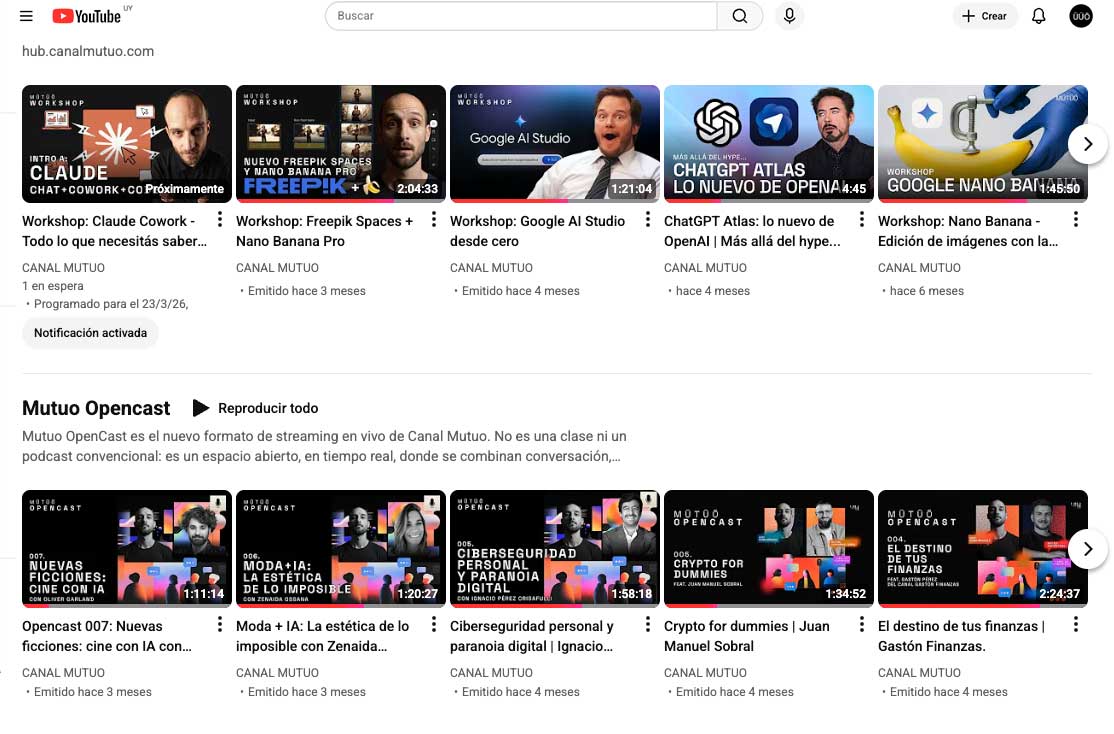Open your account avatar menu
1114x734 pixels.
[1081, 15]
